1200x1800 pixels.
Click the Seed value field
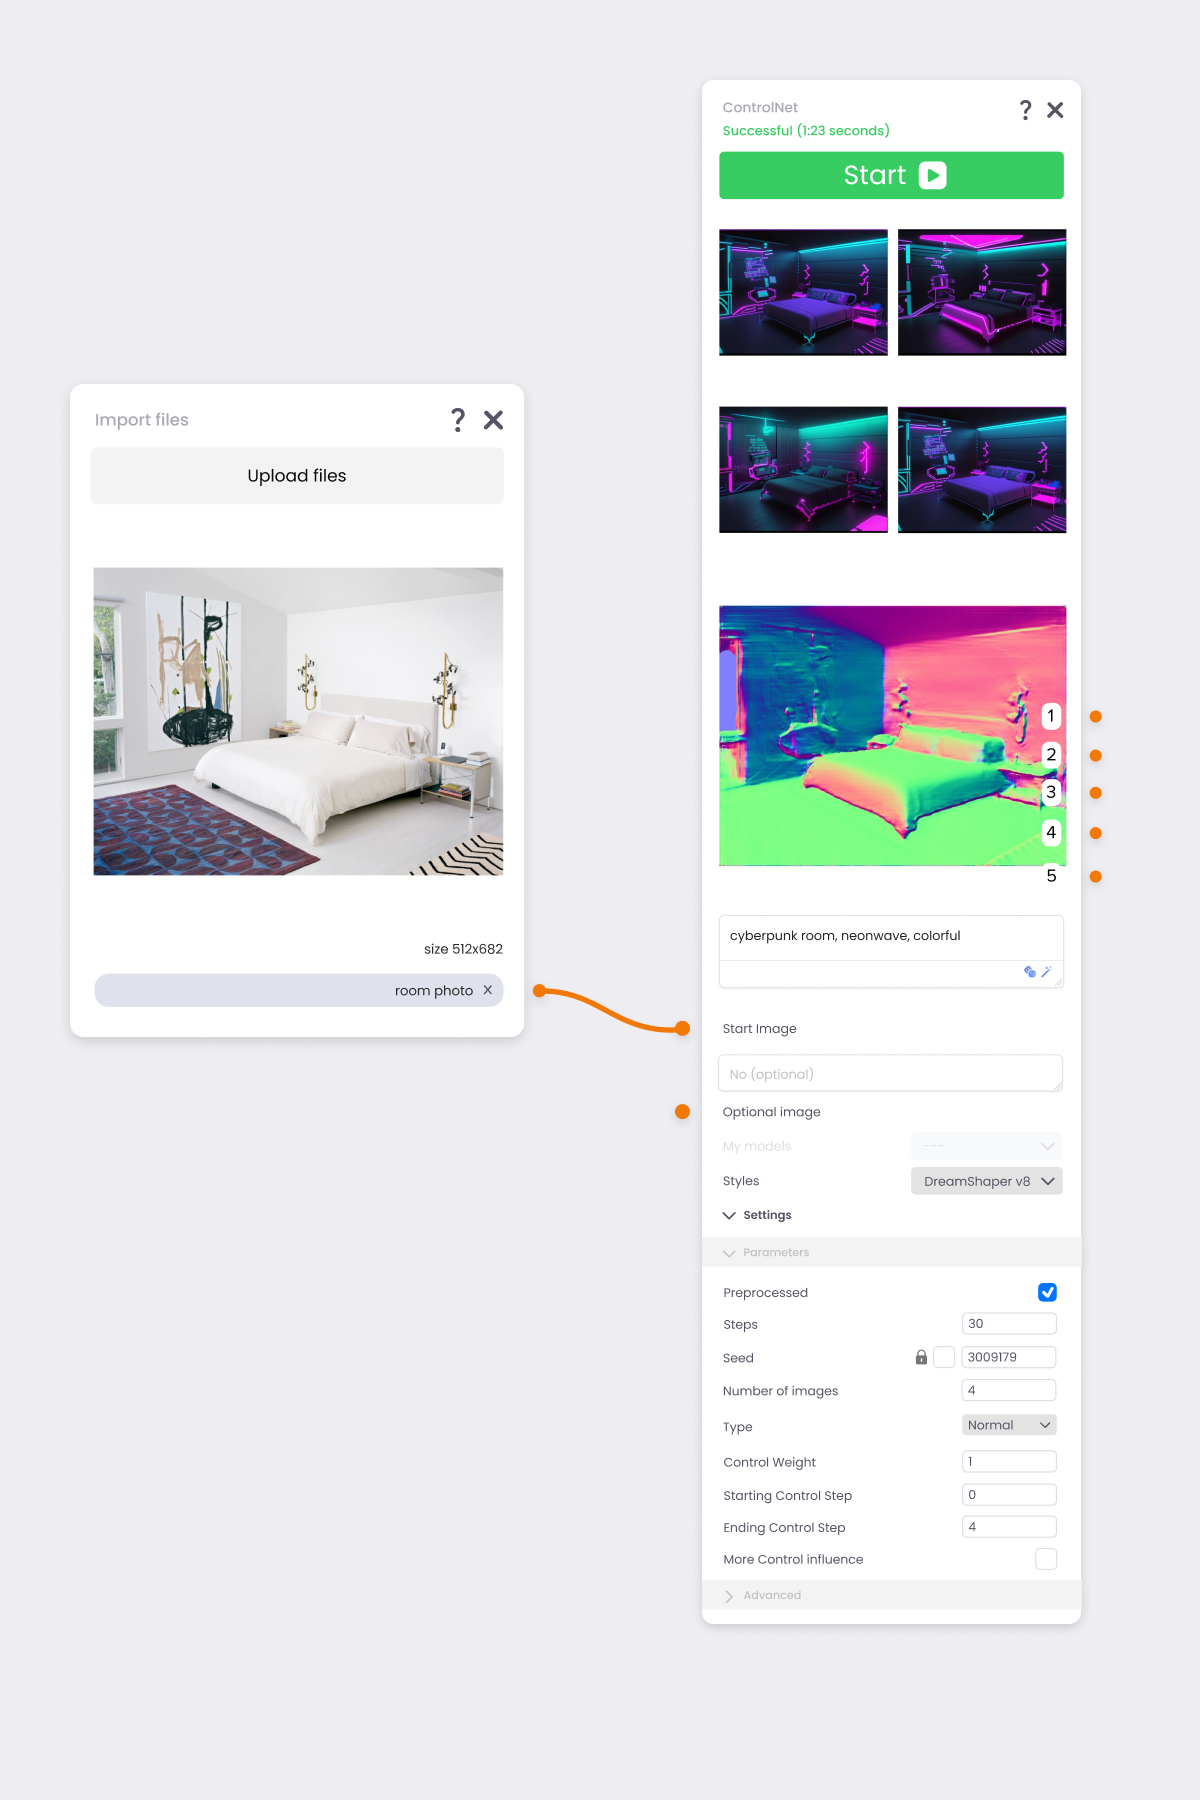pyautogui.click(x=1009, y=1357)
